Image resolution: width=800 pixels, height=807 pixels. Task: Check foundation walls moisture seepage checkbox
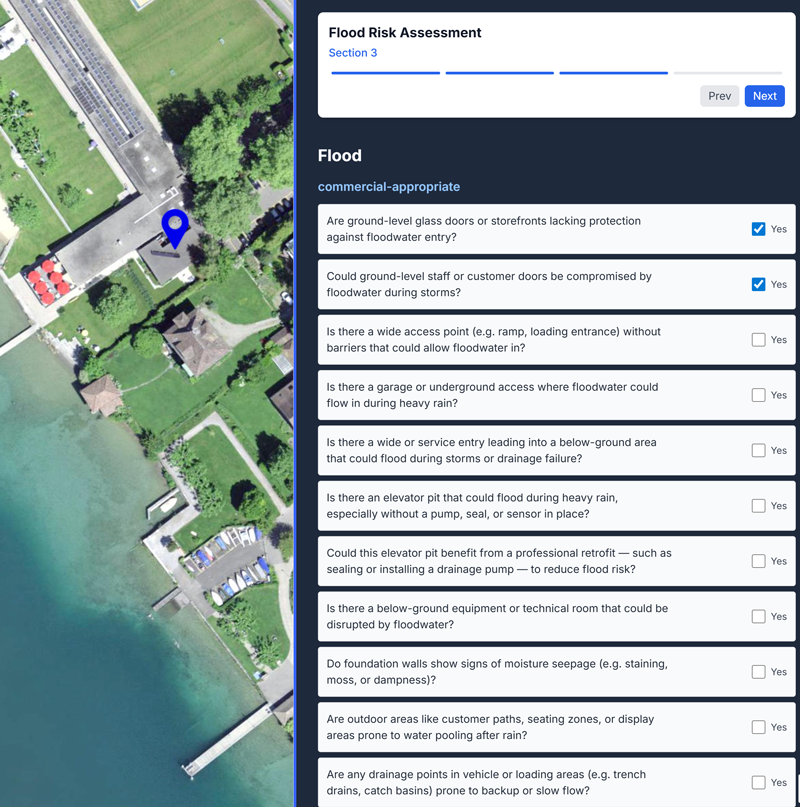[x=758, y=672]
